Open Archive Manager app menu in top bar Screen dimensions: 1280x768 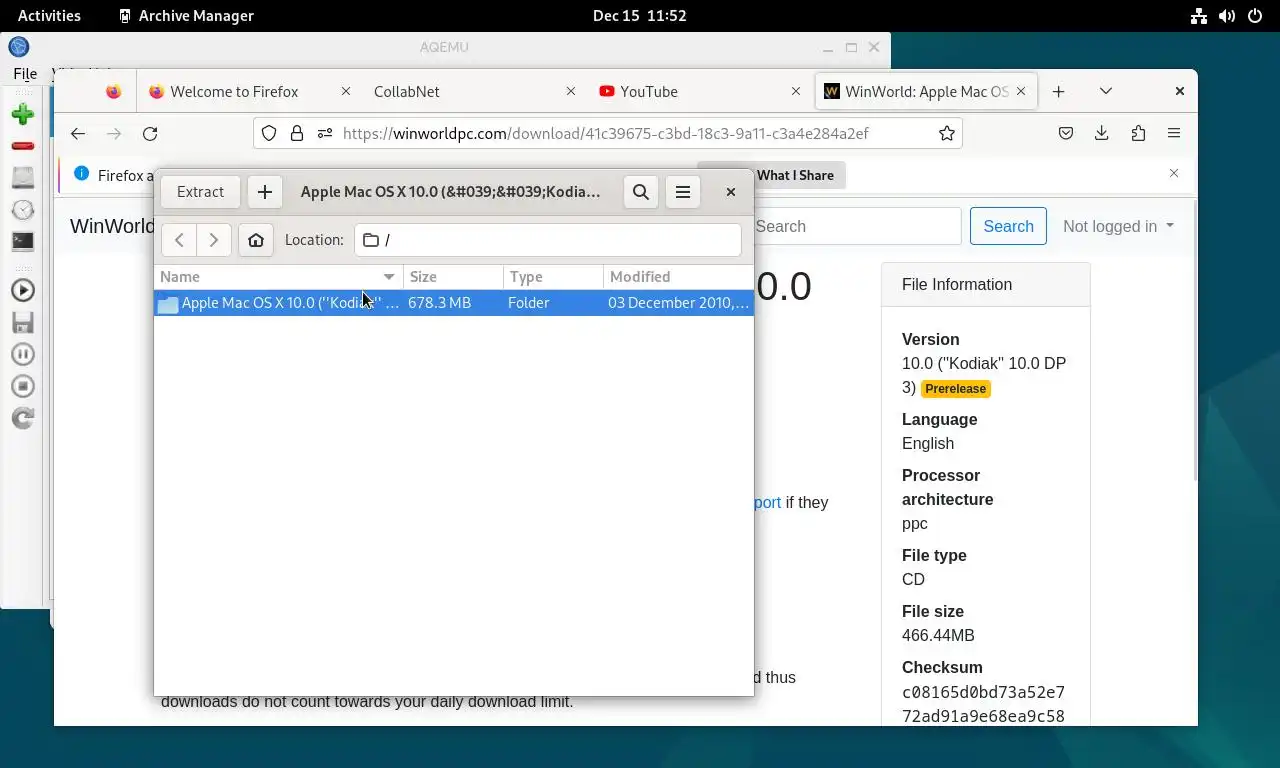pos(186,15)
